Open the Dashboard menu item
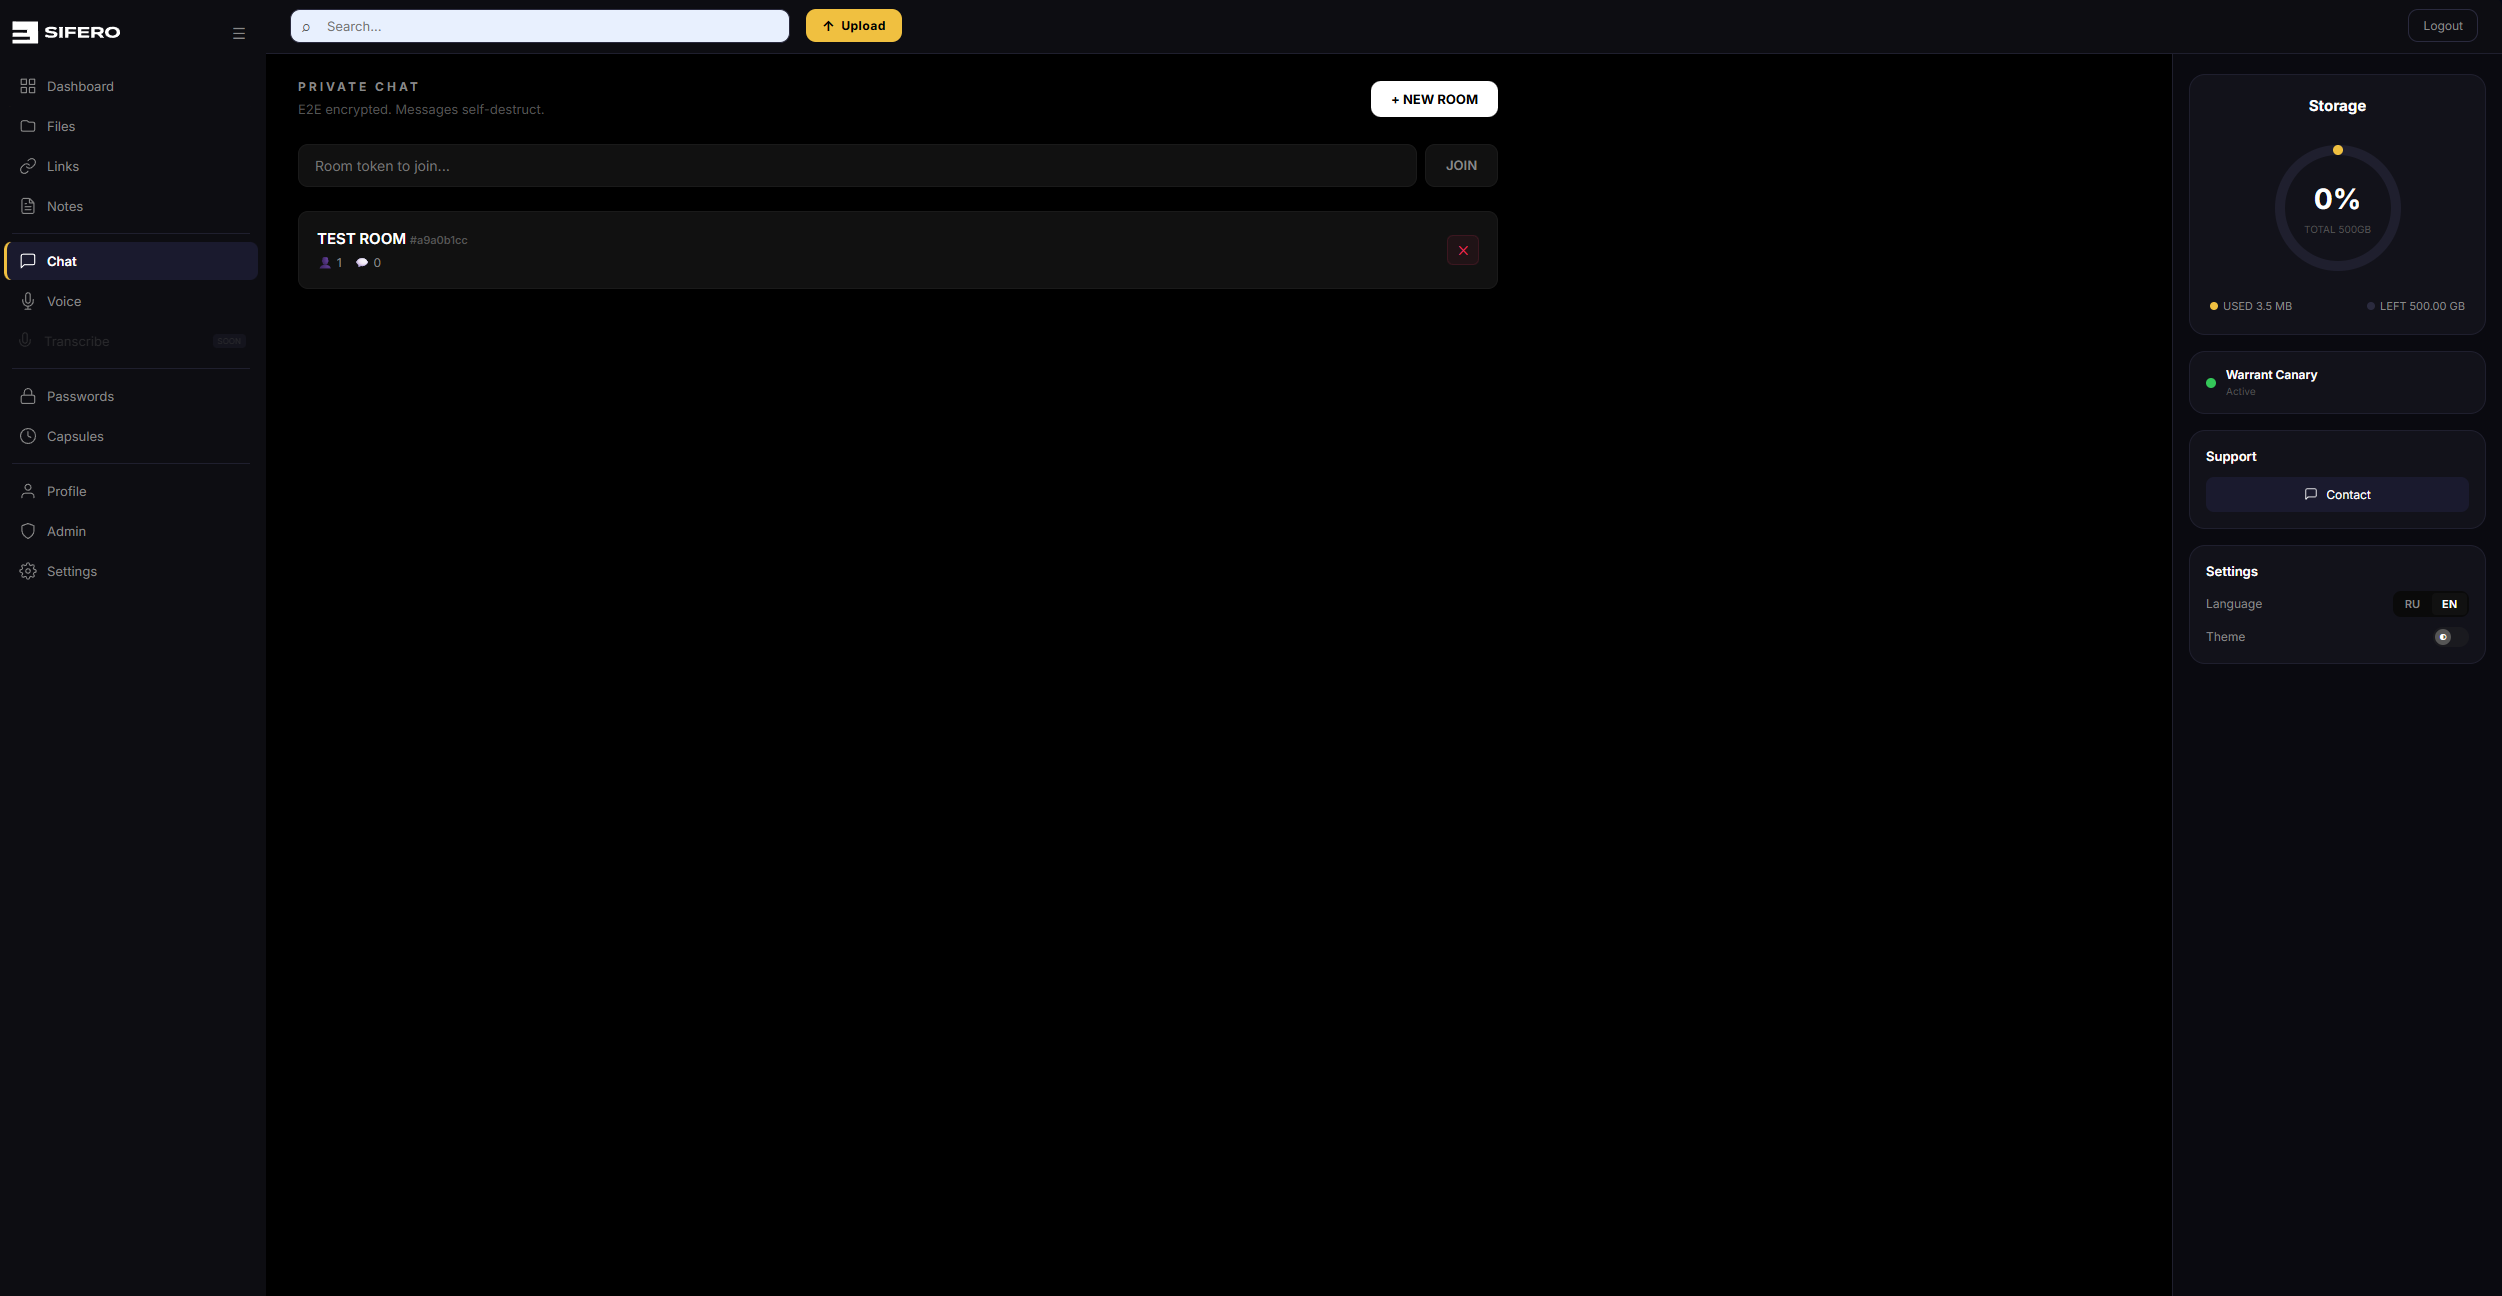The image size is (2502, 1296). 80,86
